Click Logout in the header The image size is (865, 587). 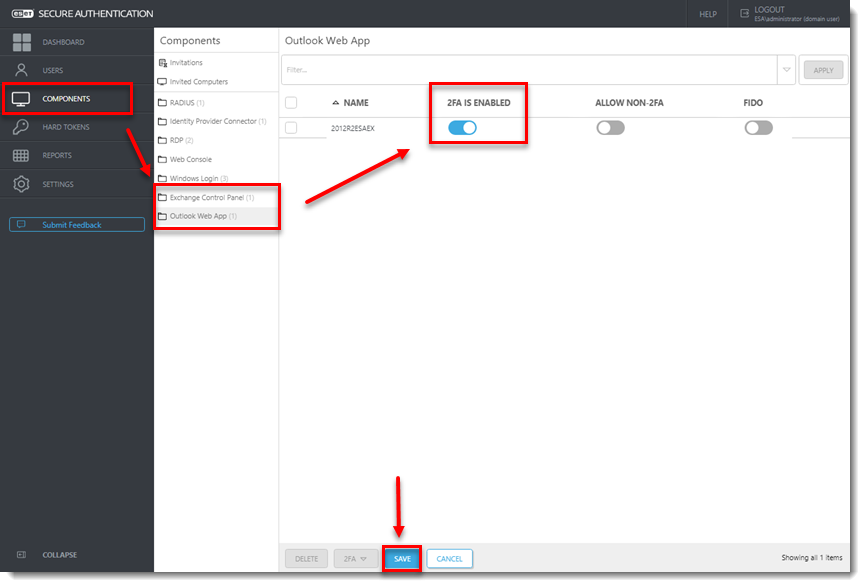tap(769, 10)
